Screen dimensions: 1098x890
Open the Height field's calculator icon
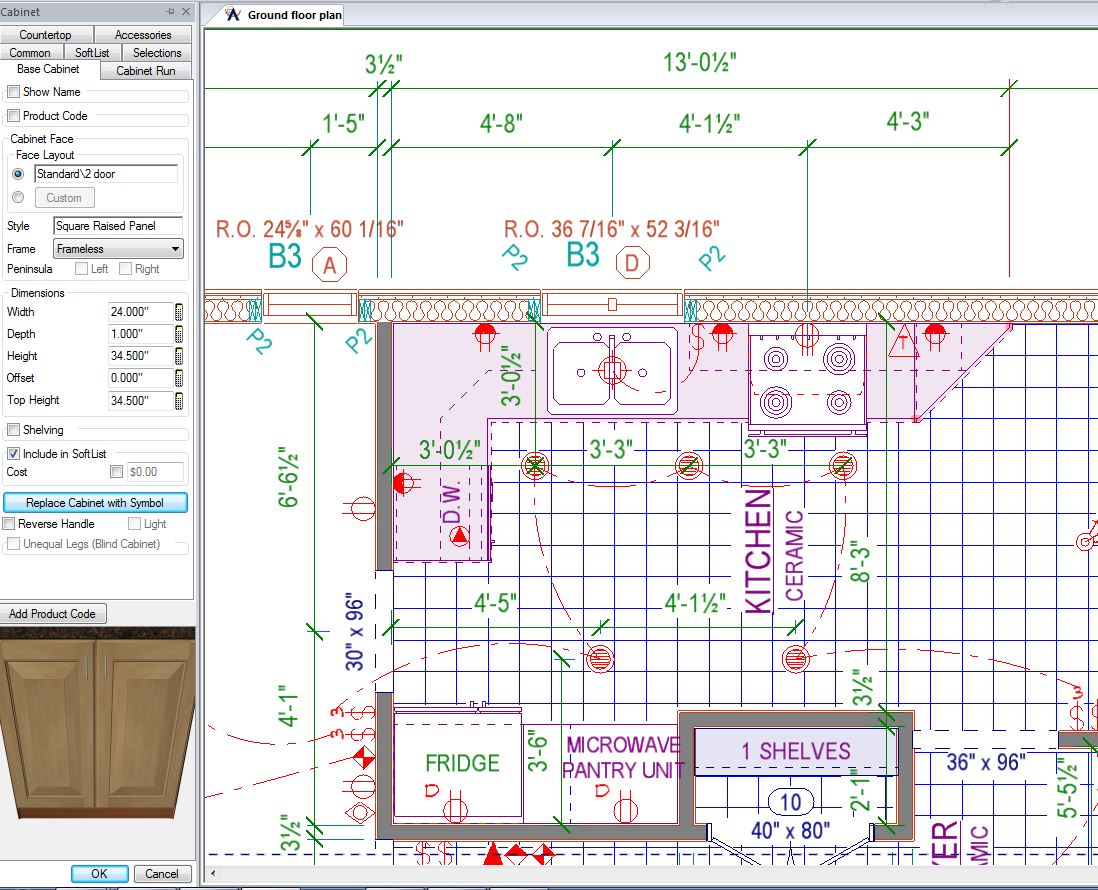coord(179,355)
